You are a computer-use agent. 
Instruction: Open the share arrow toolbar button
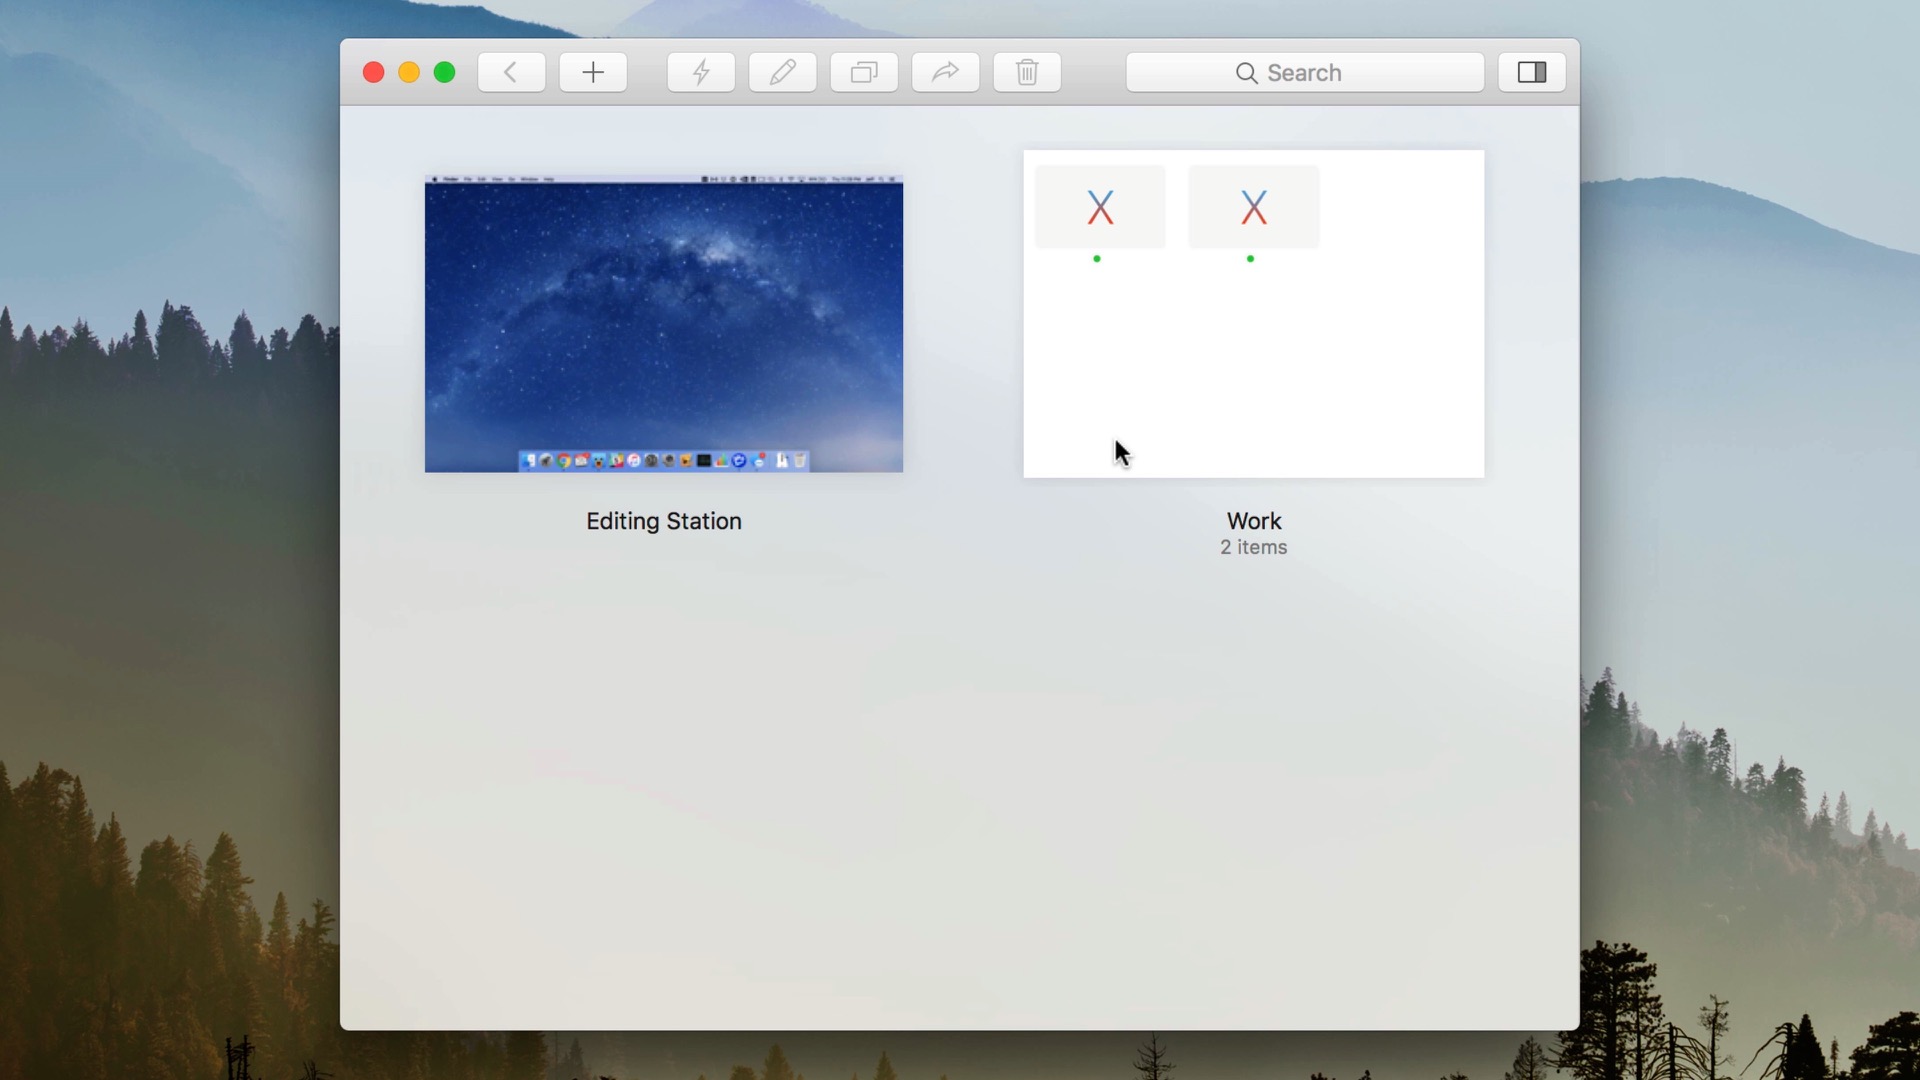coord(945,72)
